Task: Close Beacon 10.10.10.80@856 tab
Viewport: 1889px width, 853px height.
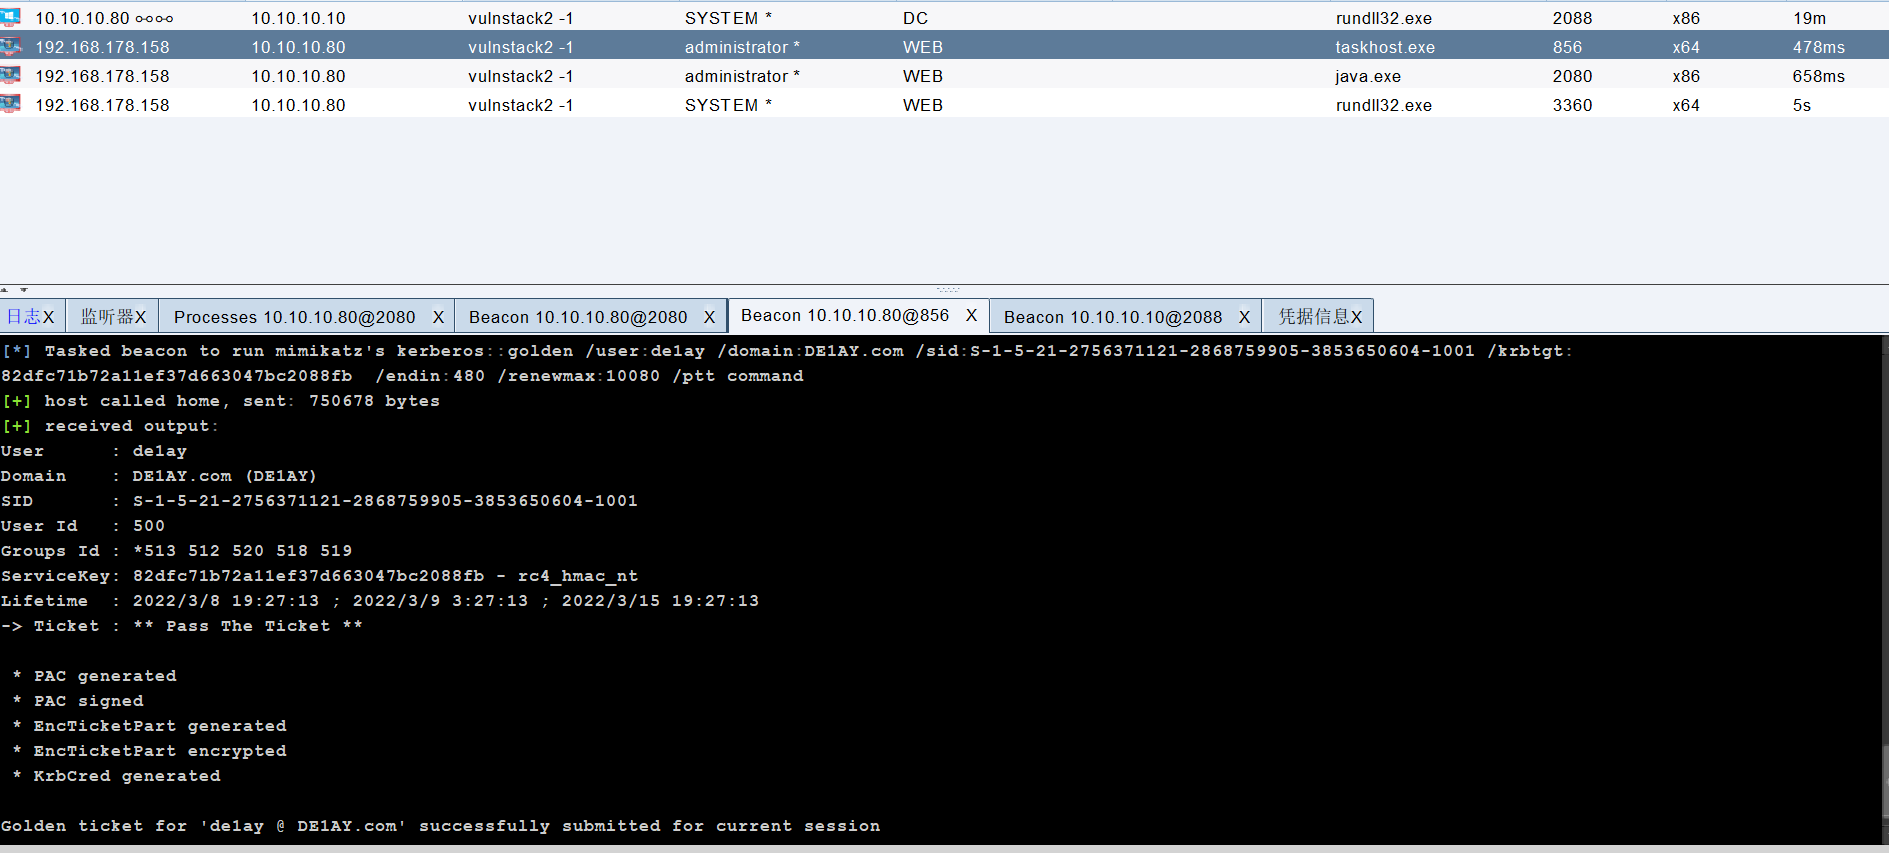Action: pos(971,315)
